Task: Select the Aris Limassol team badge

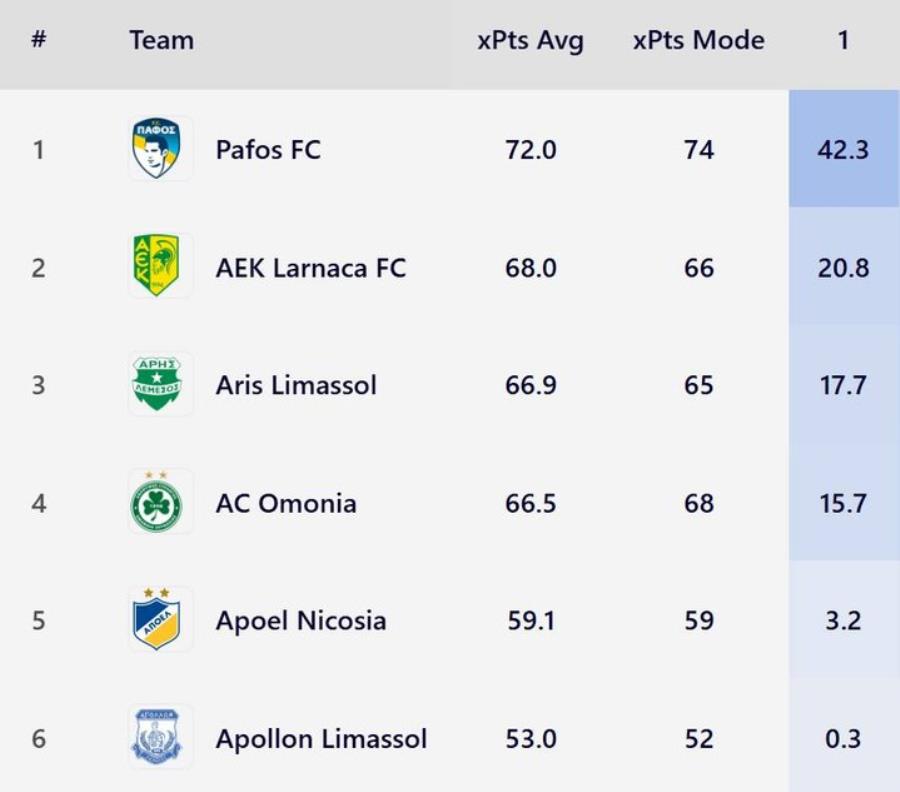Action: tap(160, 384)
